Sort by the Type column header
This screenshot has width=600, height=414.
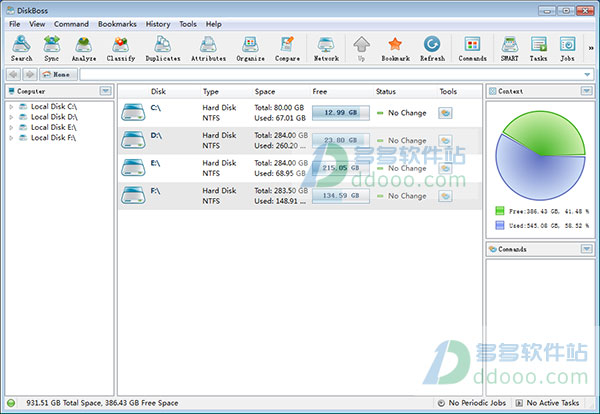(210, 91)
